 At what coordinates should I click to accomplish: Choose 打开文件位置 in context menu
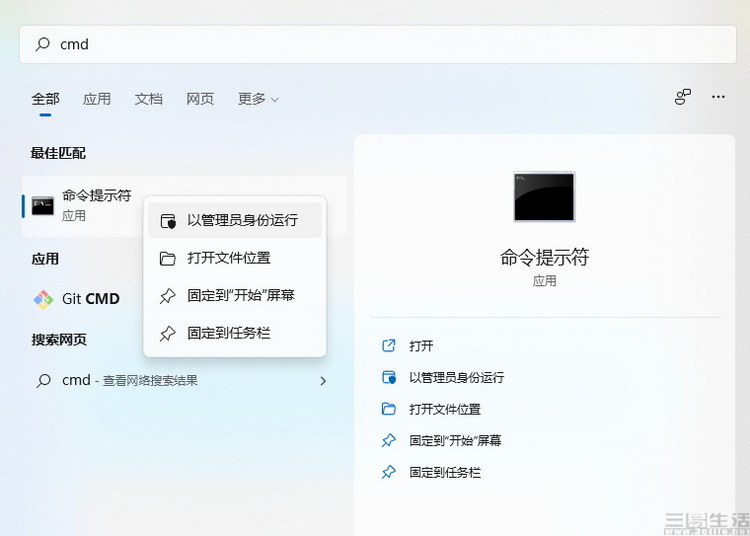pyautogui.click(x=235, y=258)
